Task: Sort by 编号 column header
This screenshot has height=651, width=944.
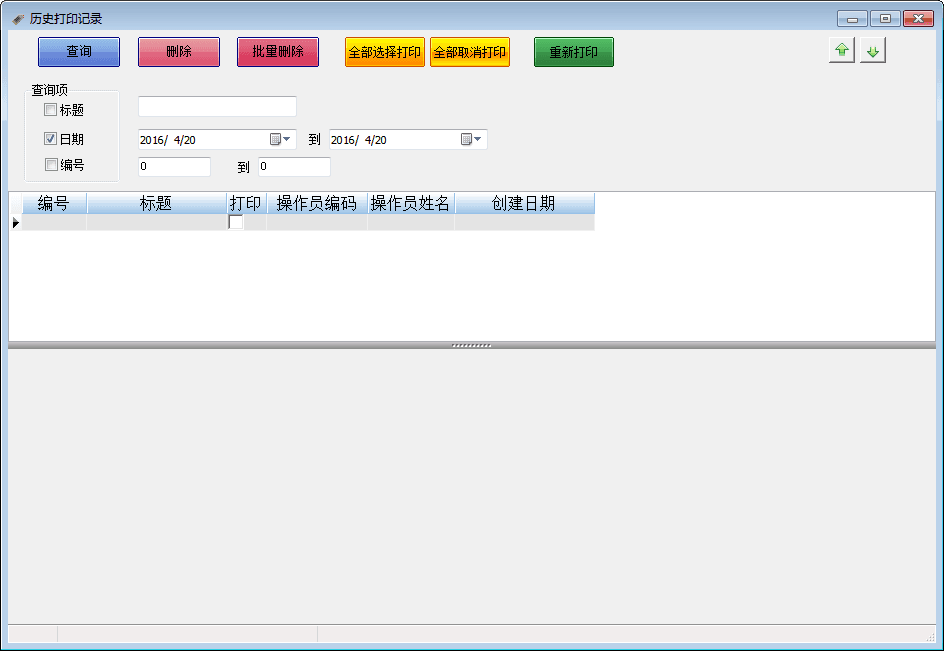Action: click(x=53, y=203)
